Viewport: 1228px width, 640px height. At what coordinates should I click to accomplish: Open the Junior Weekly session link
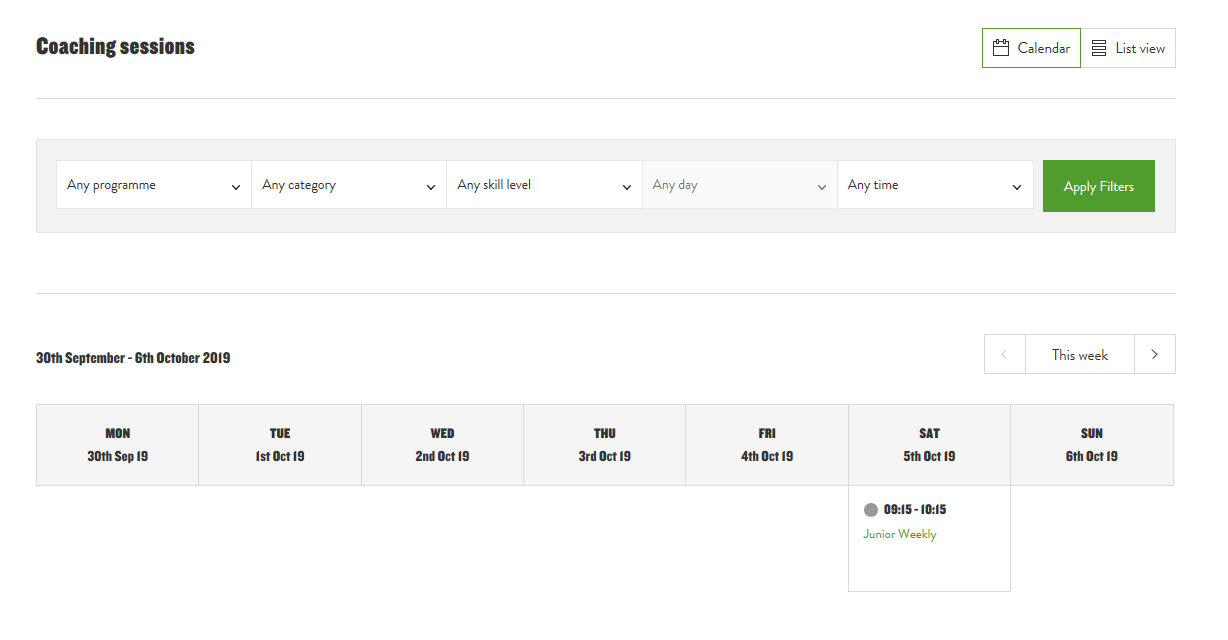tap(899, 534)
